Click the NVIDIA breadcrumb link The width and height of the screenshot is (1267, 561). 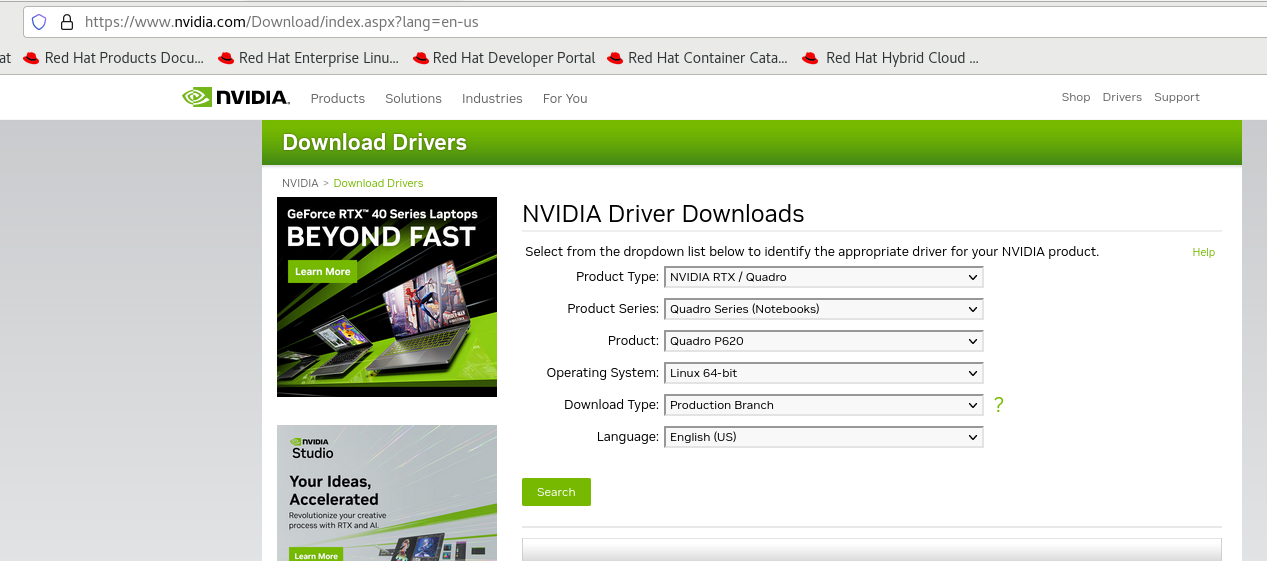pos(300,183)
